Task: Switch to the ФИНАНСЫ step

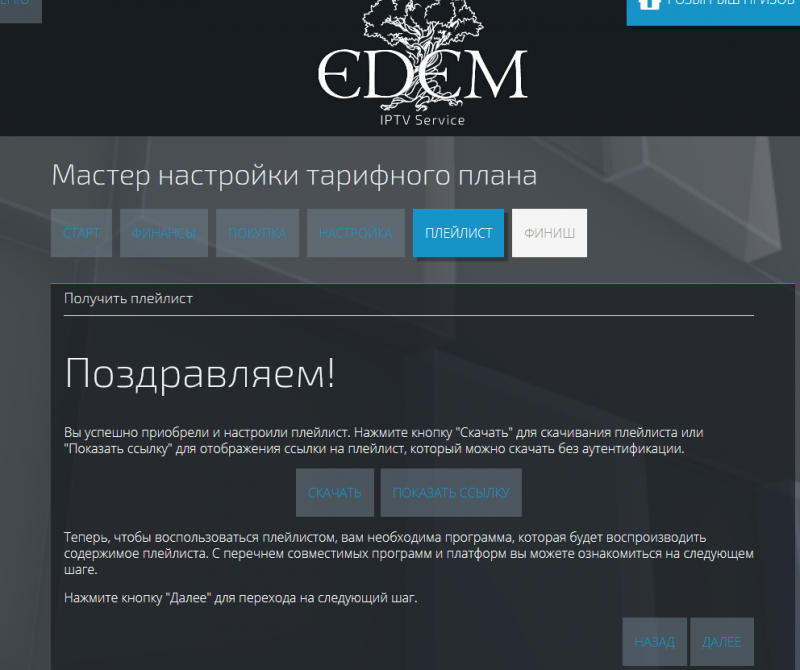Action: tap(164, 233)
